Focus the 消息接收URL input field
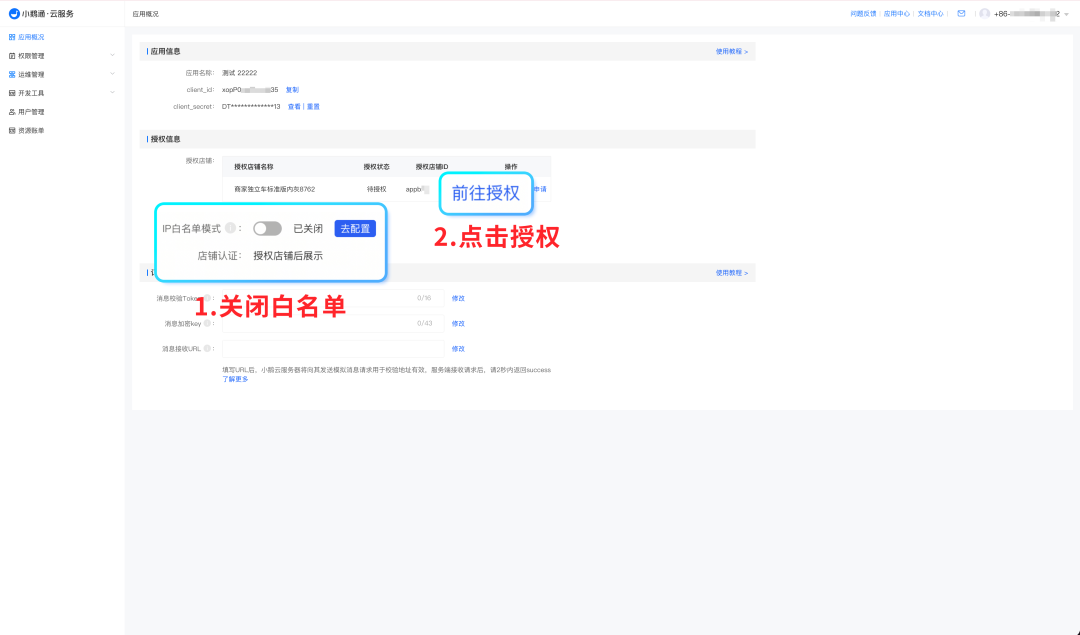This screenshot has height=635, width=1080. pyautogui.click(x=333, y=348)
